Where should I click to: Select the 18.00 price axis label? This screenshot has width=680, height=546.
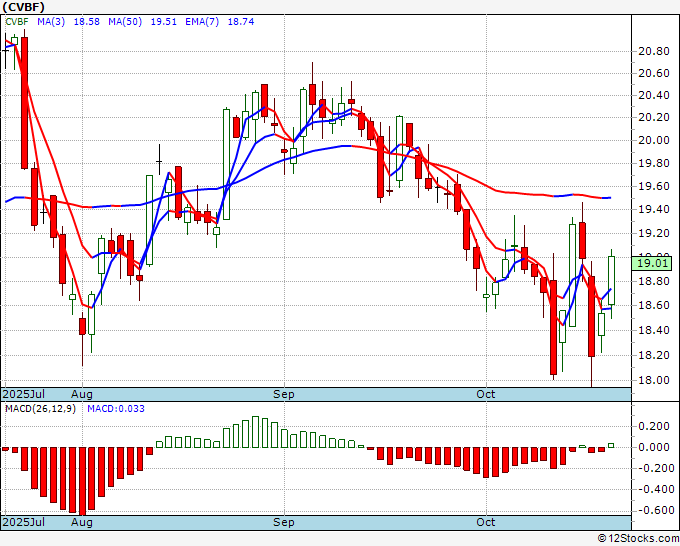click(654, 380)
